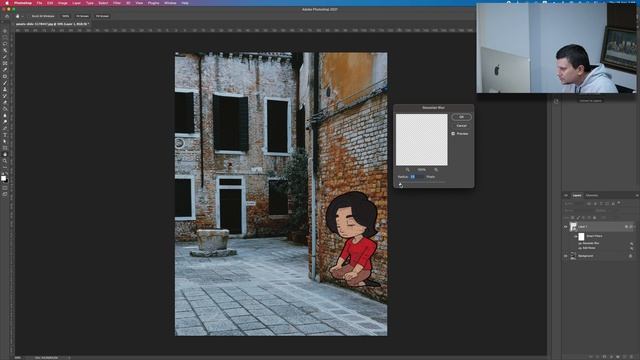The width and height of the screenshot is (640, 360).
Task: Toggle lock transparent pixels in Layers panel
Action: pos(572,218)
